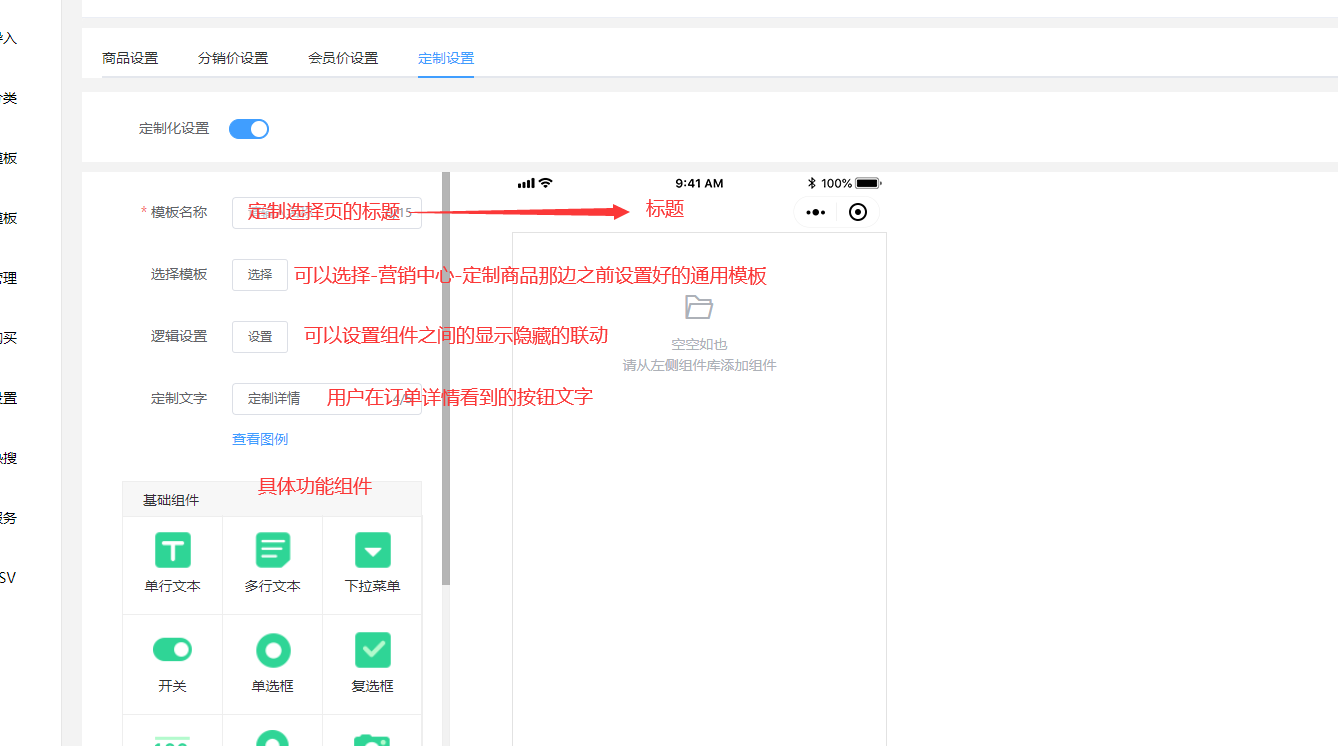Add the 单选框 radio component
Viewport: 1338px width, 746px height.
[x=273, y=665]
